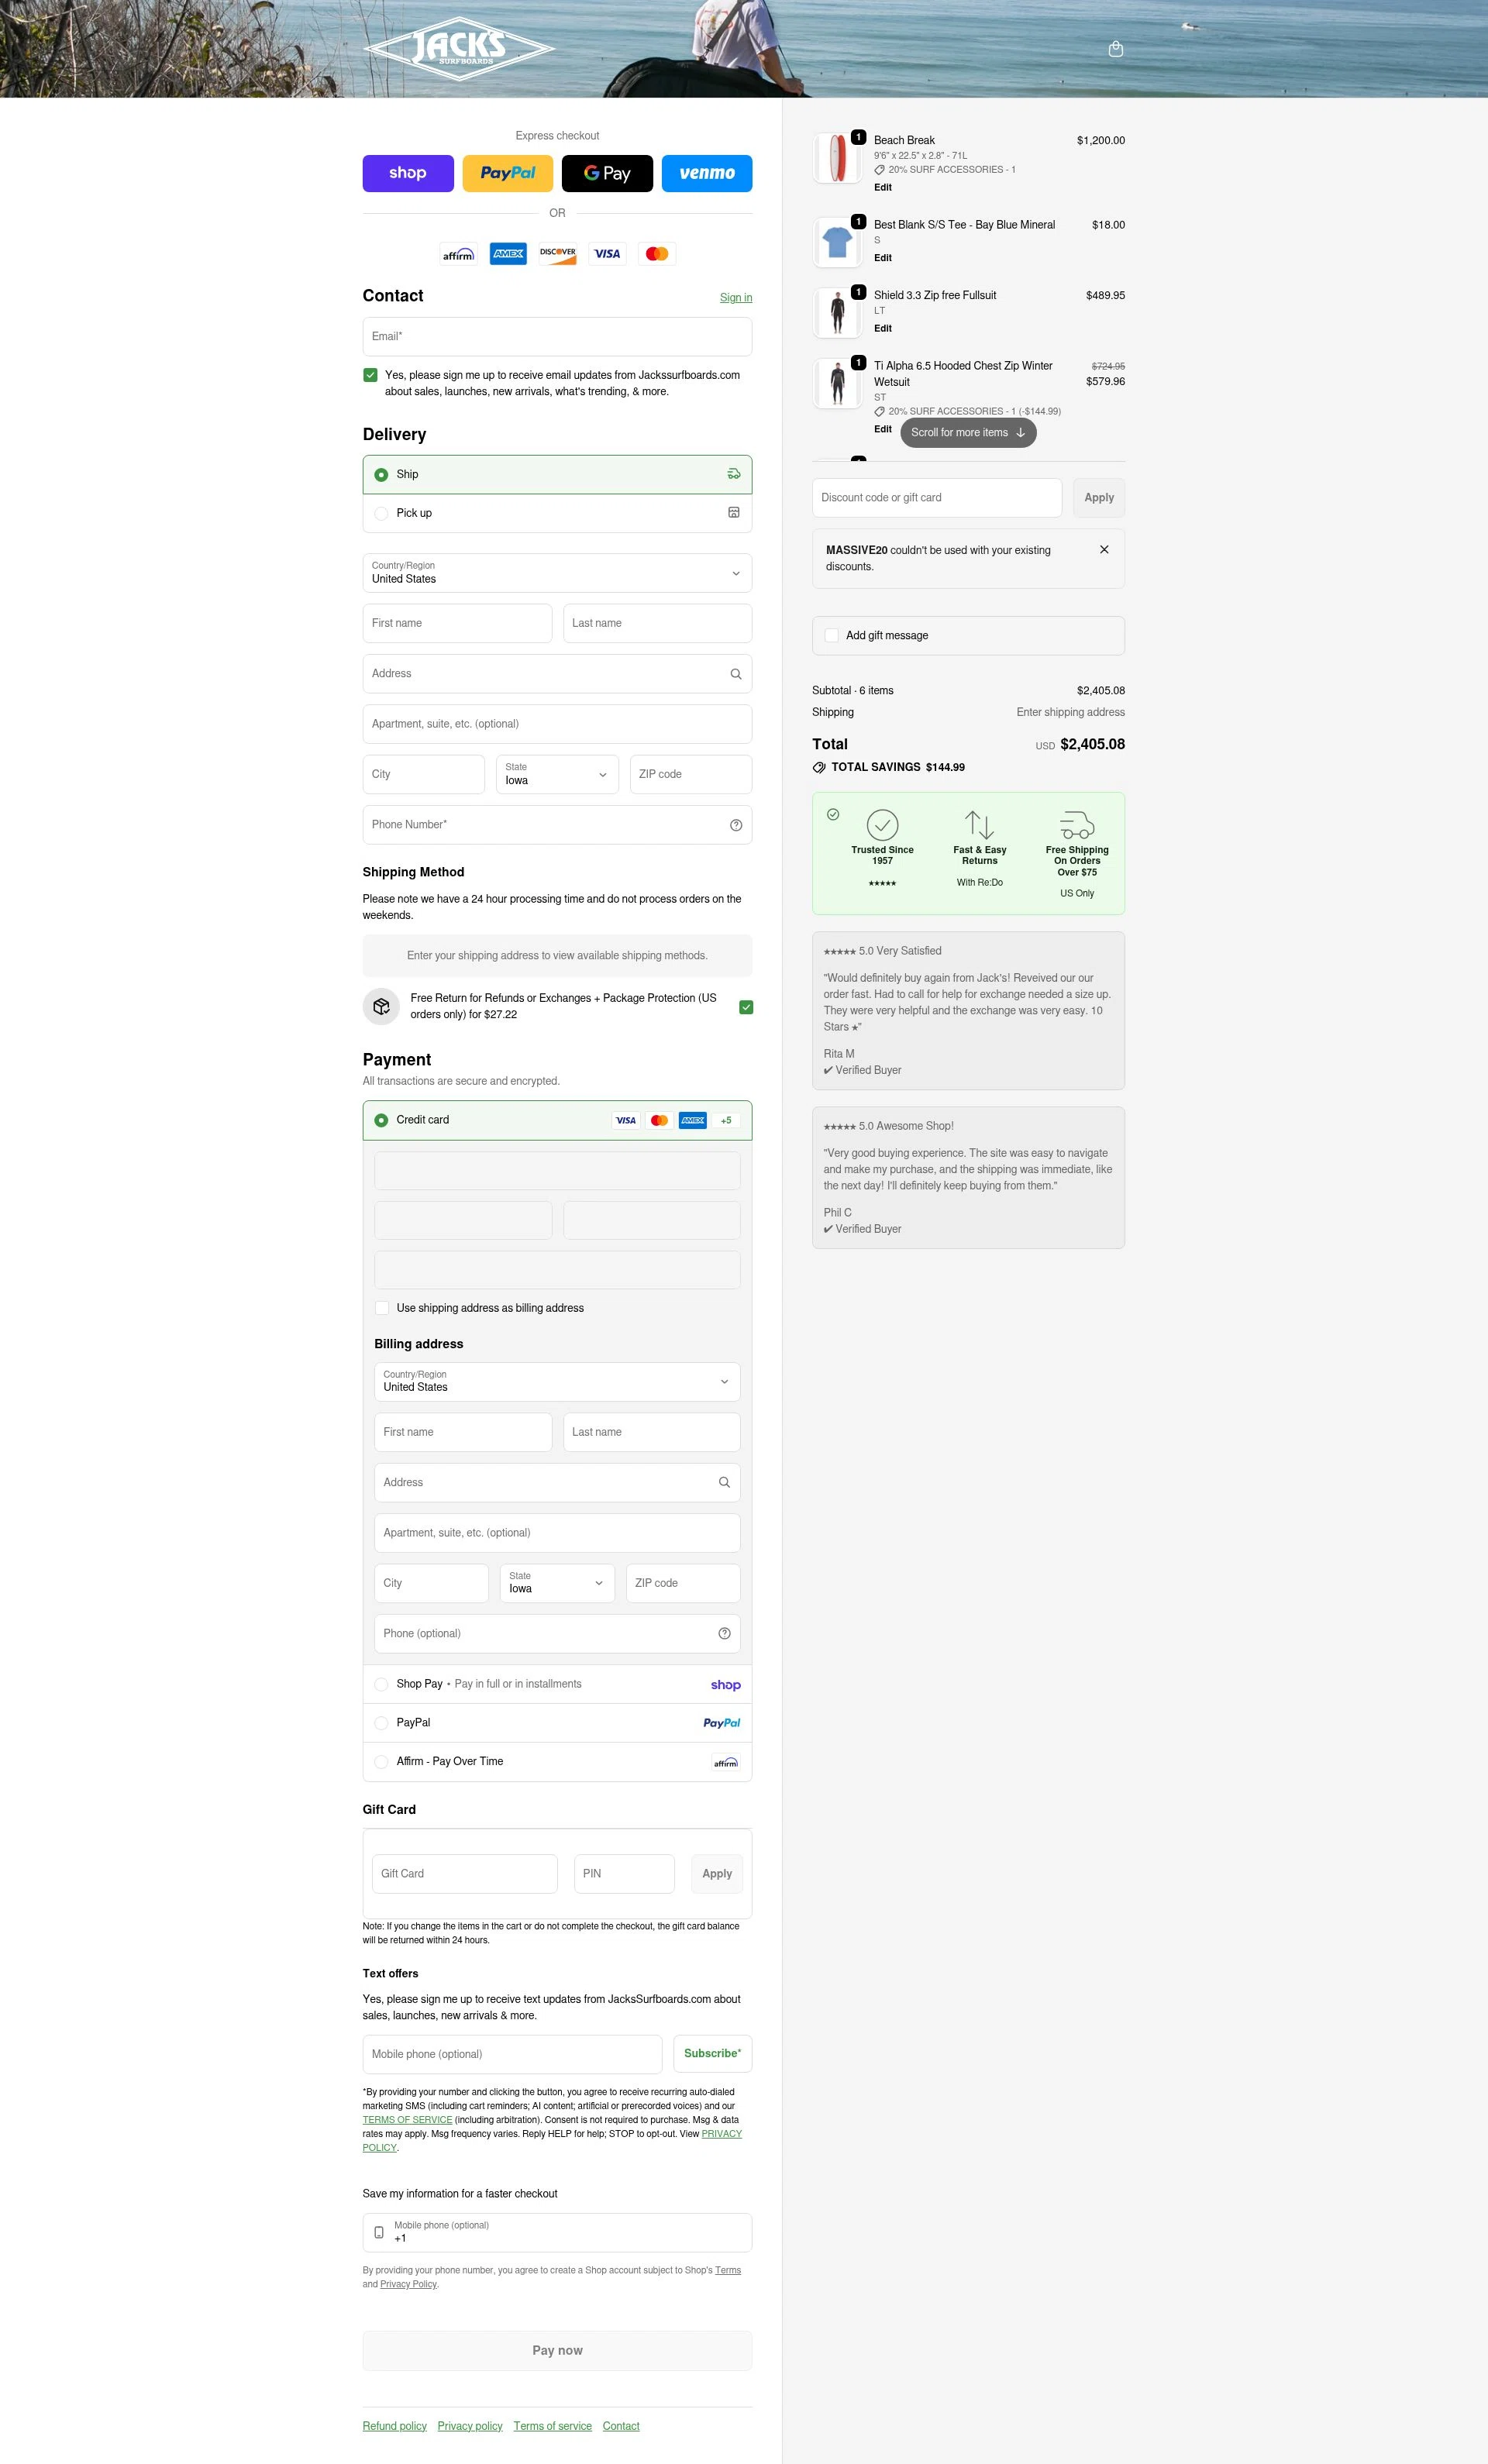
Task: Show more card brands via +5 badge
Action: (726, 1120)
